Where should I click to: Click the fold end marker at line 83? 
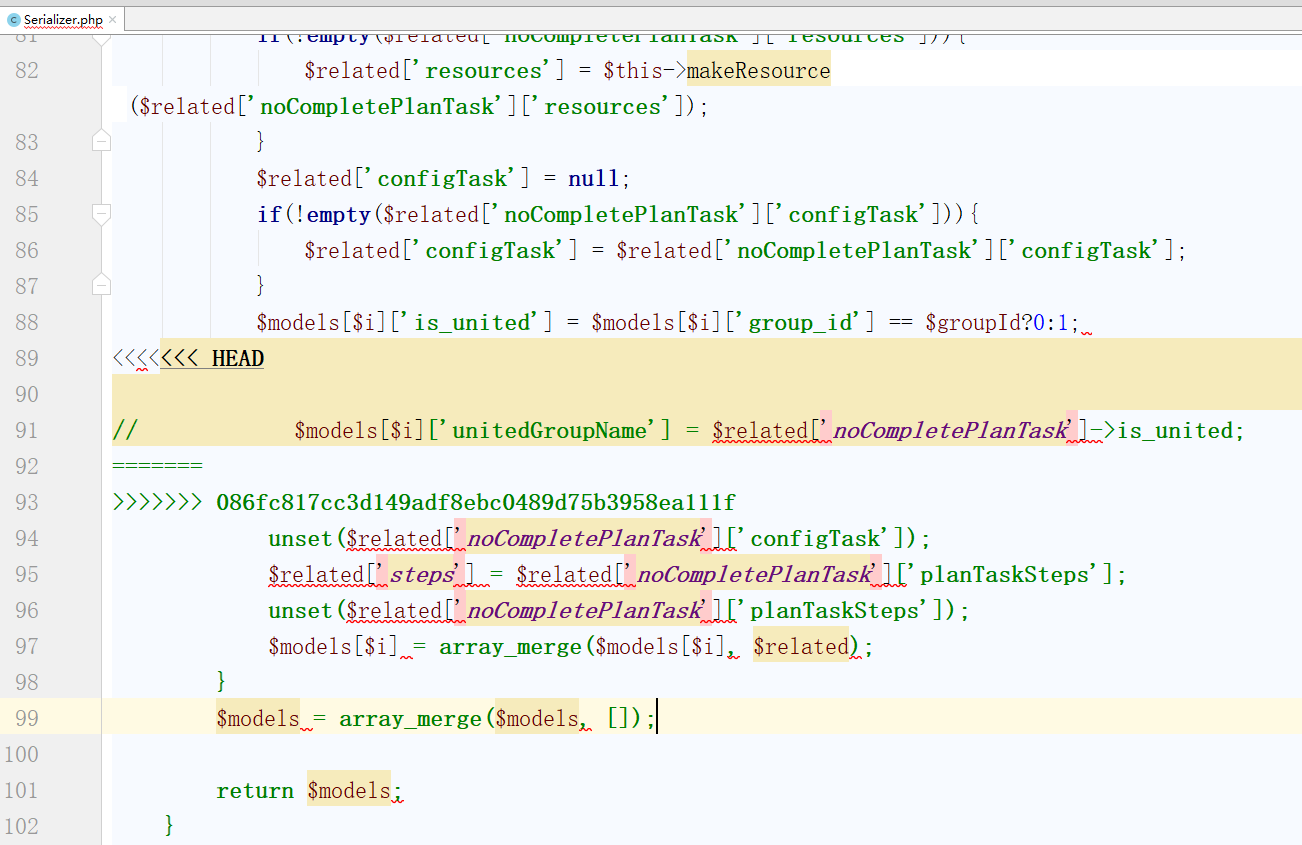coord(101,142)
